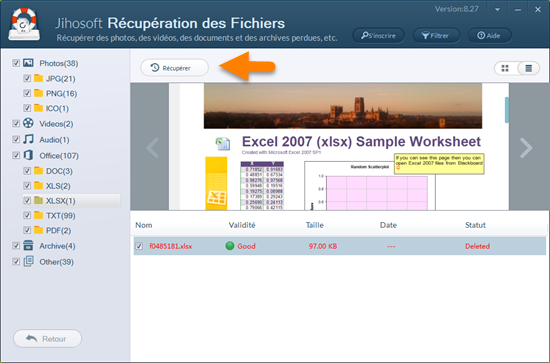Click the Videos film reel icon

tap(28, 123)
